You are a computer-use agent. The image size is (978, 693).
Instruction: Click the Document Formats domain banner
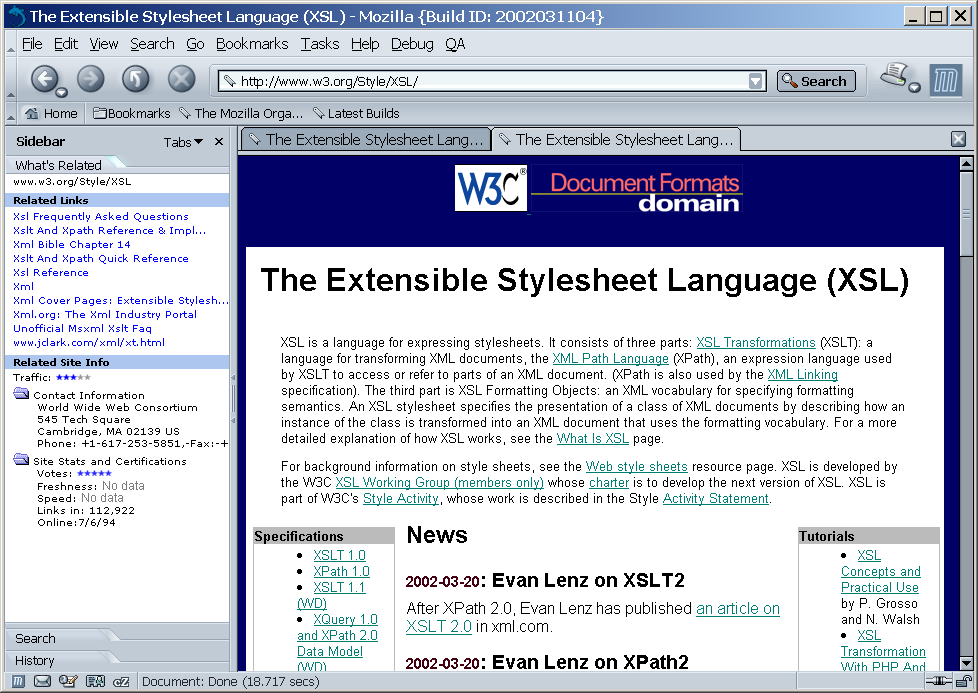(x=636, y=189)
